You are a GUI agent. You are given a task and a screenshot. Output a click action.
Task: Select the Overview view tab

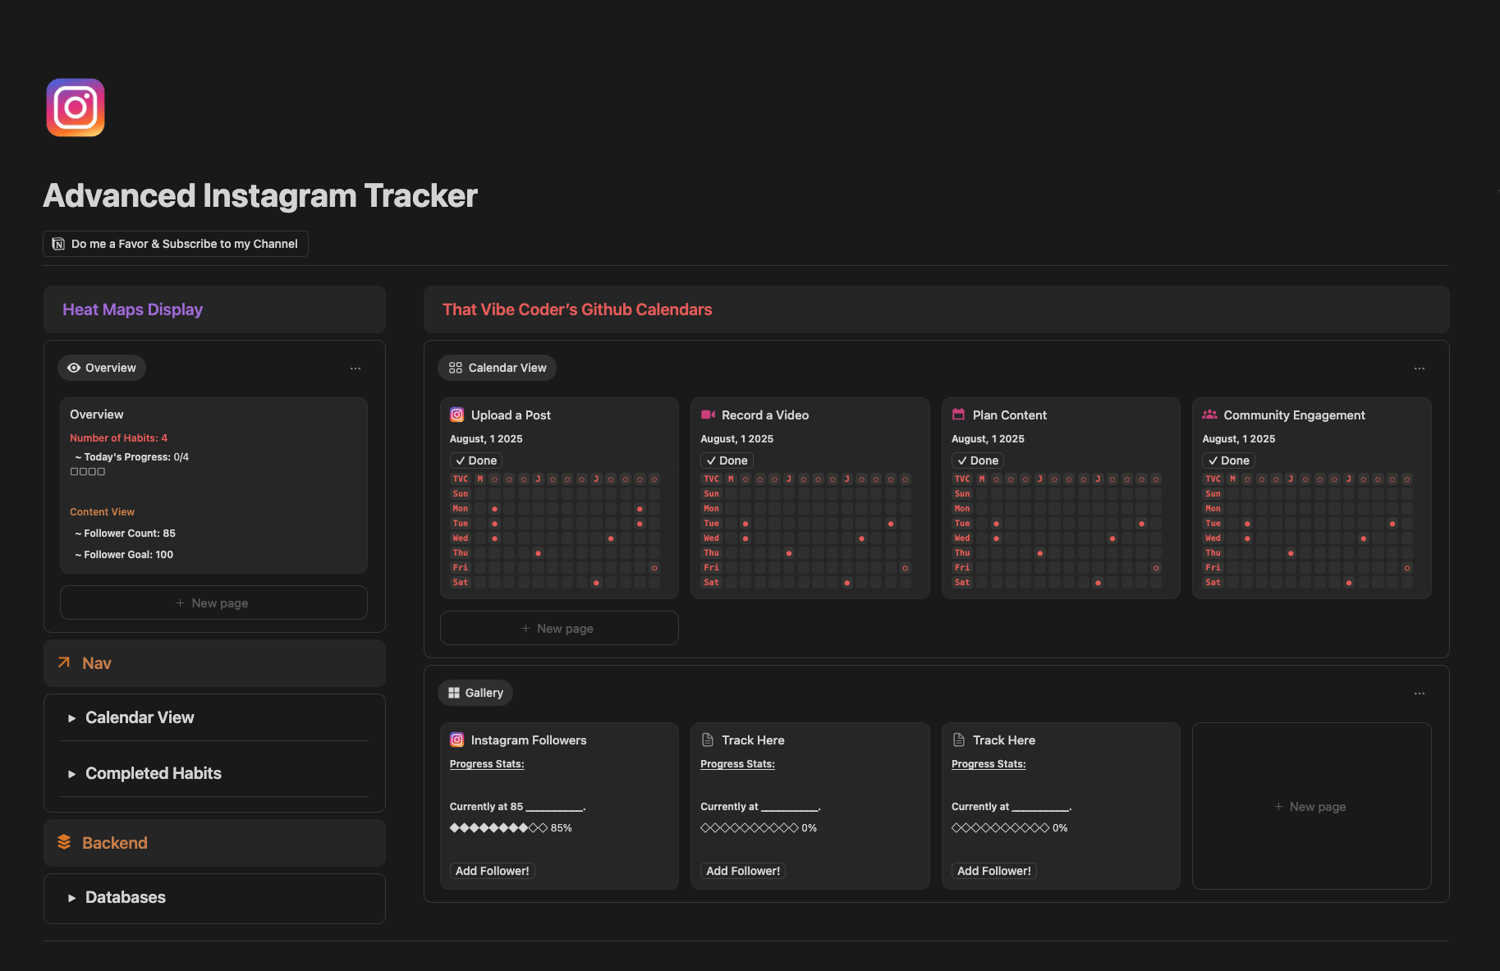[x=101, y=368]
